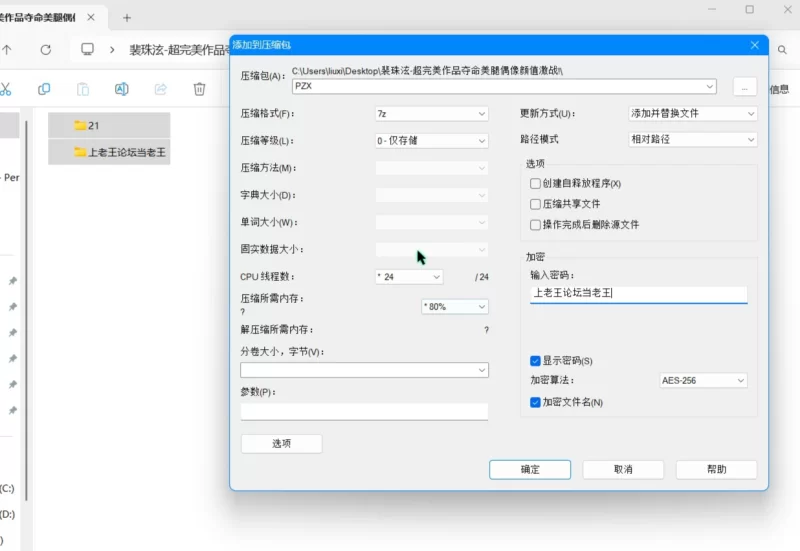Click the 参数 parameters input field
The height and width of the screenshot is (551, 800).
click(x=364, y=411)
